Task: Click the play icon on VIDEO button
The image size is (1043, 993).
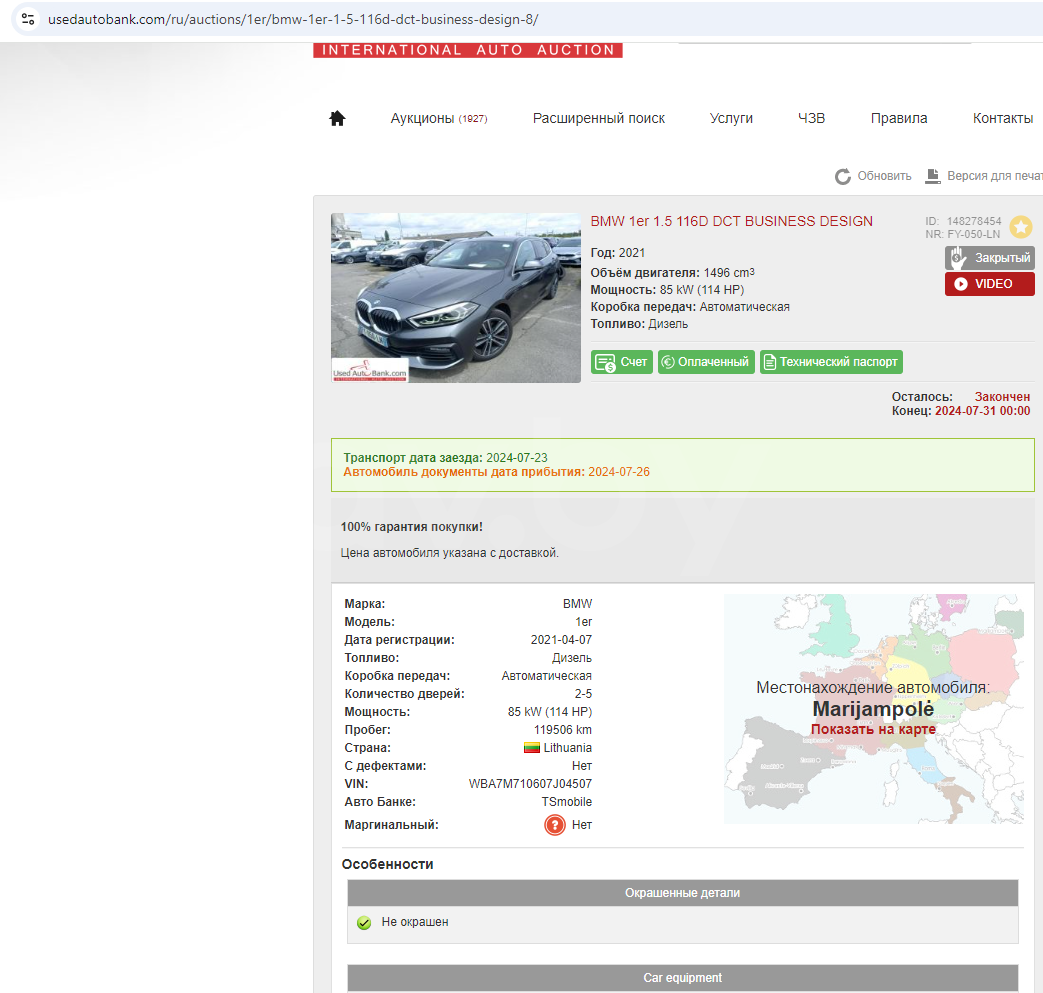Action: (961, 284)
